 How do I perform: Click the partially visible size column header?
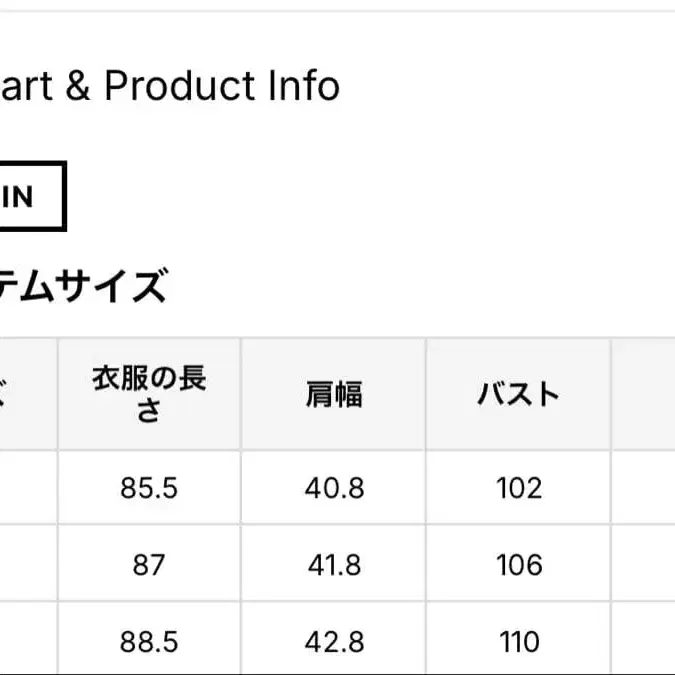pos(27,394)
